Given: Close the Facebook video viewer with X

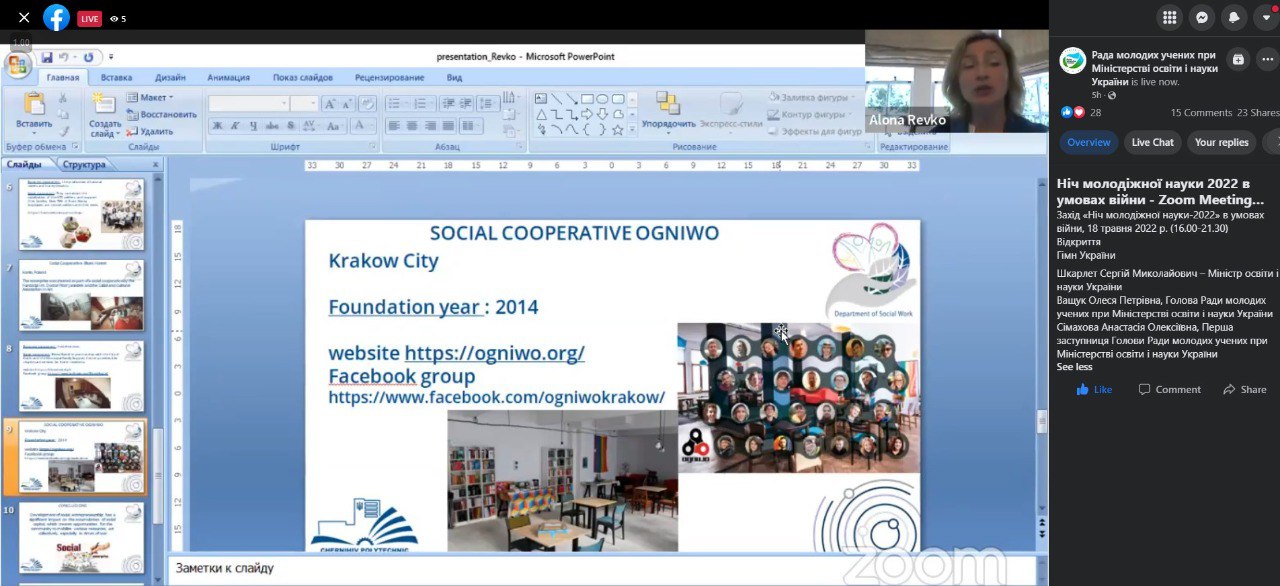Looking at the screenshot, I should [24, 18].
